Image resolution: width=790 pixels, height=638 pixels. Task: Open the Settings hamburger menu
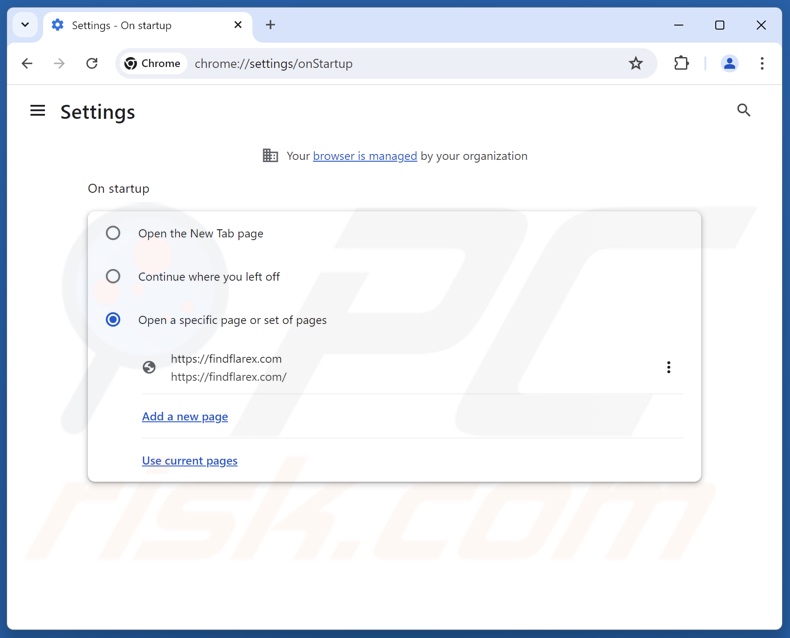tap(38, 111)
